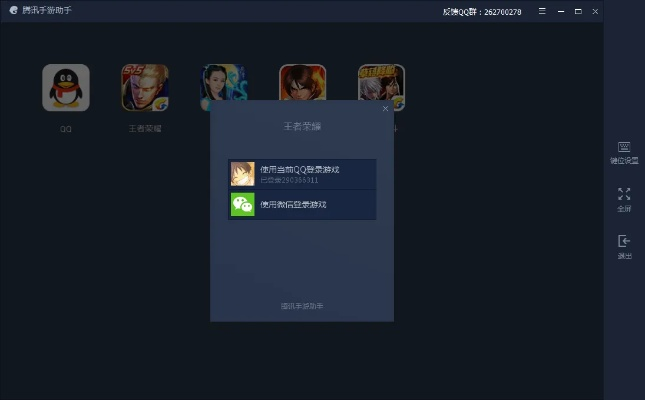Click the 腾讯手游助手 logo in title bar

coord(14,10)
